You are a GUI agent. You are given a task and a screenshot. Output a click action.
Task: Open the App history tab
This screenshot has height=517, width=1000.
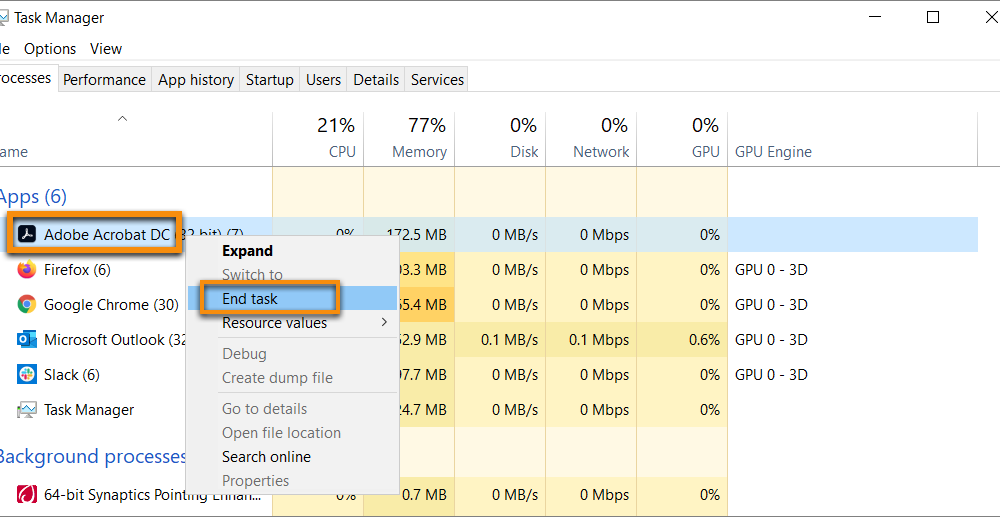196,80
